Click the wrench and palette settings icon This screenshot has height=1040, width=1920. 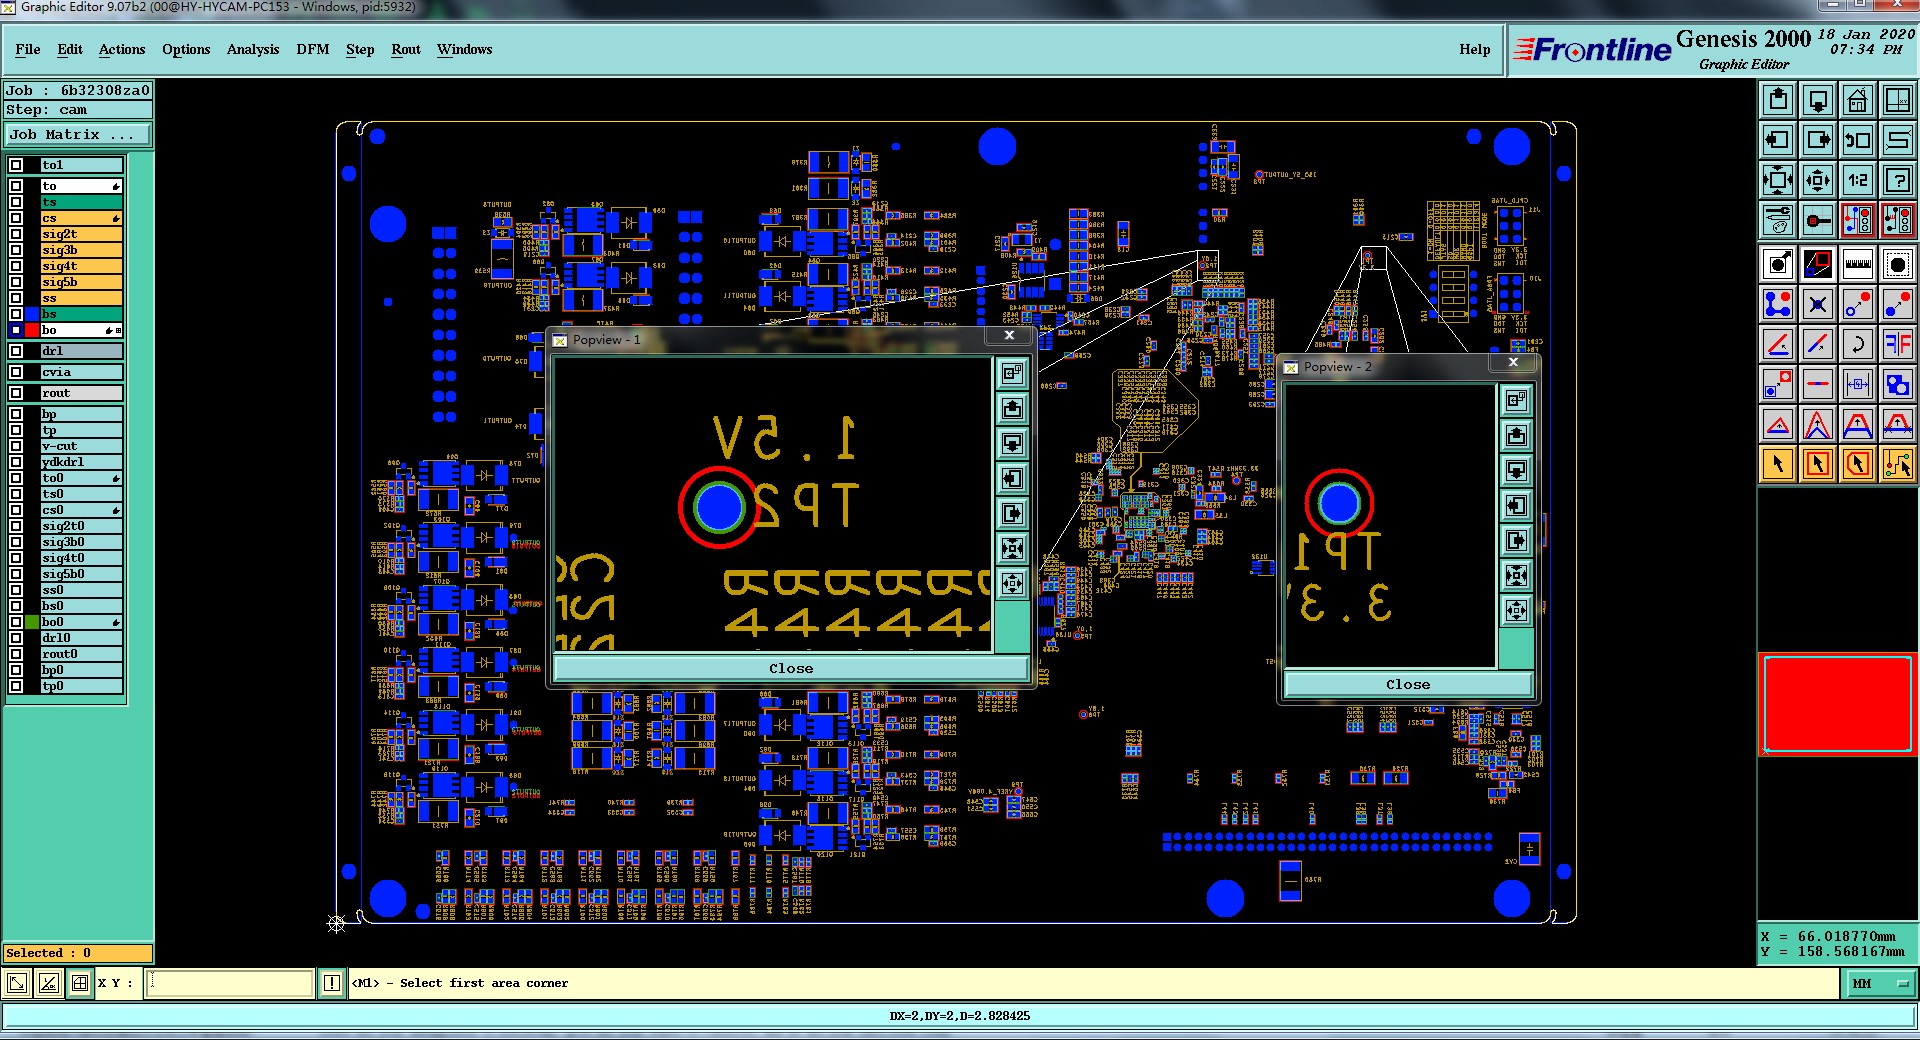pyautogui.click(x=1777, y=219)
